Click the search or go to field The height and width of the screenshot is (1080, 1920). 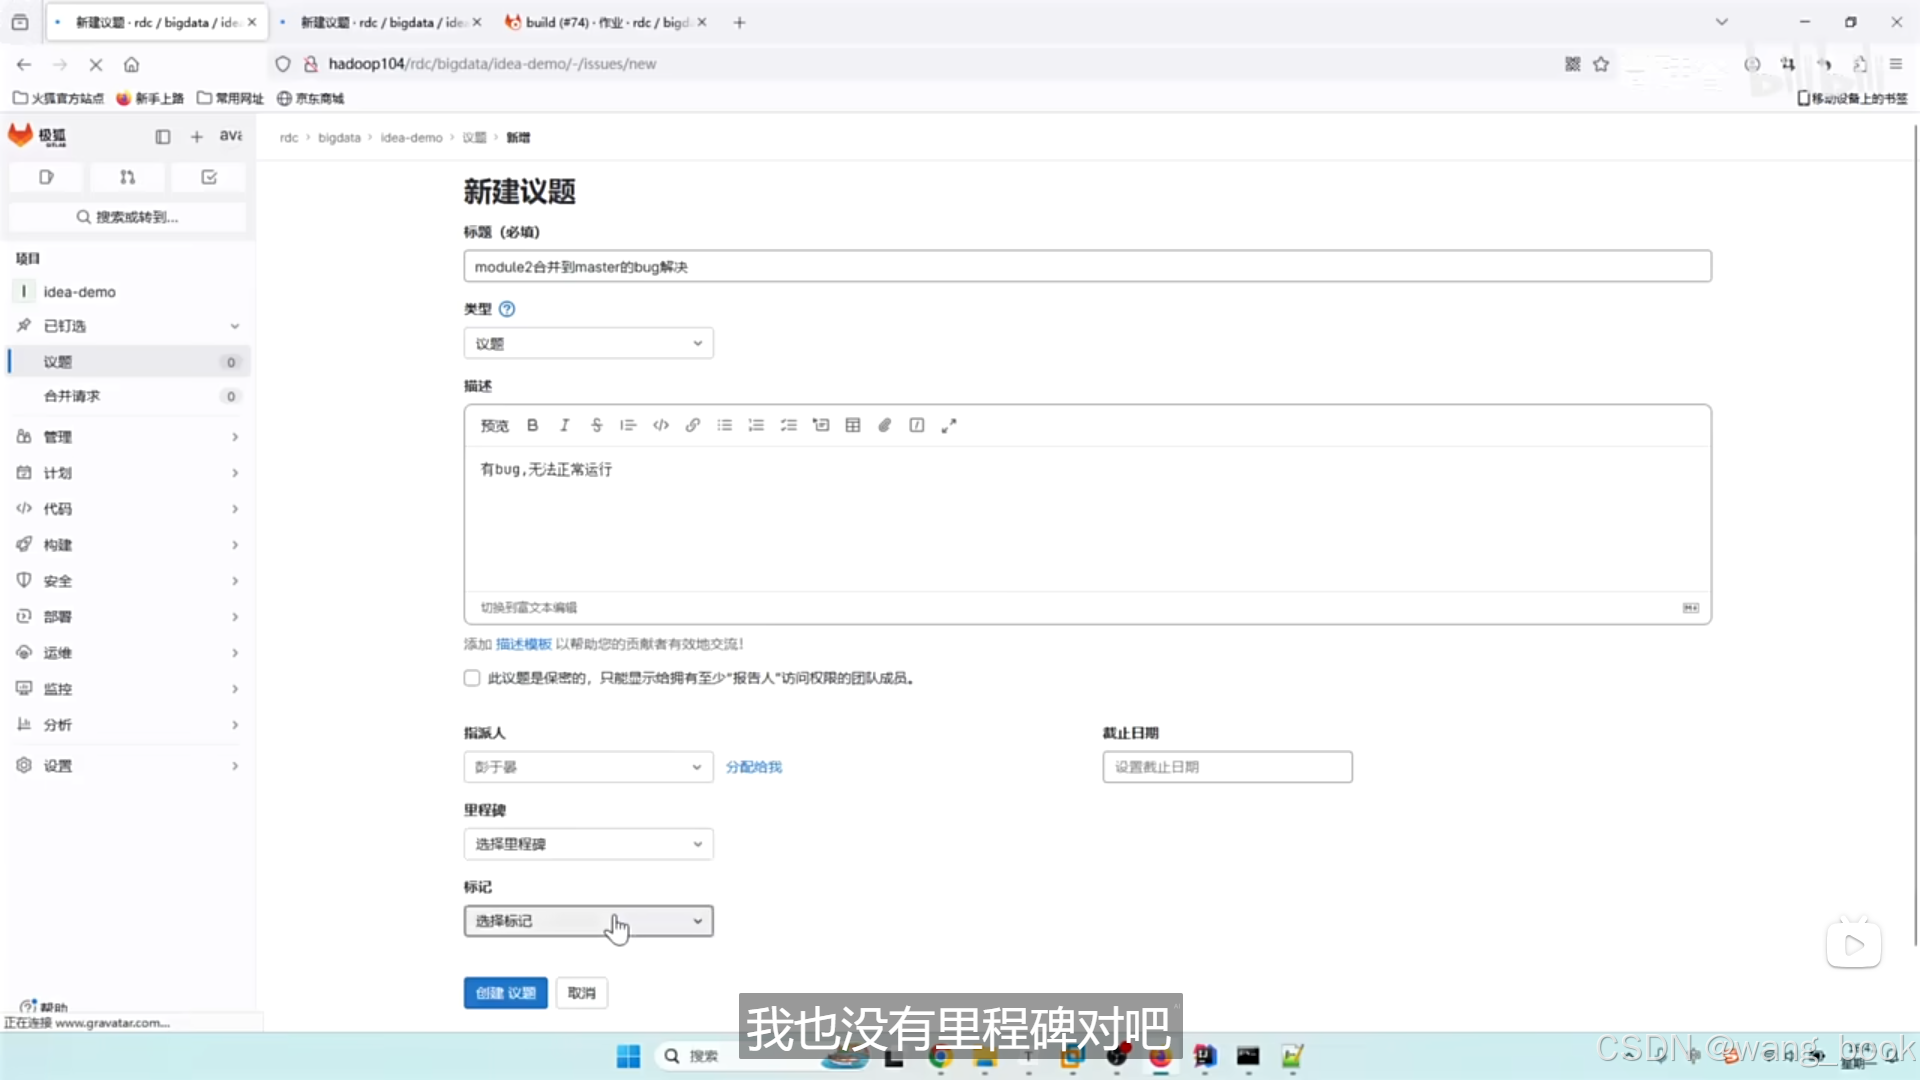127,217
